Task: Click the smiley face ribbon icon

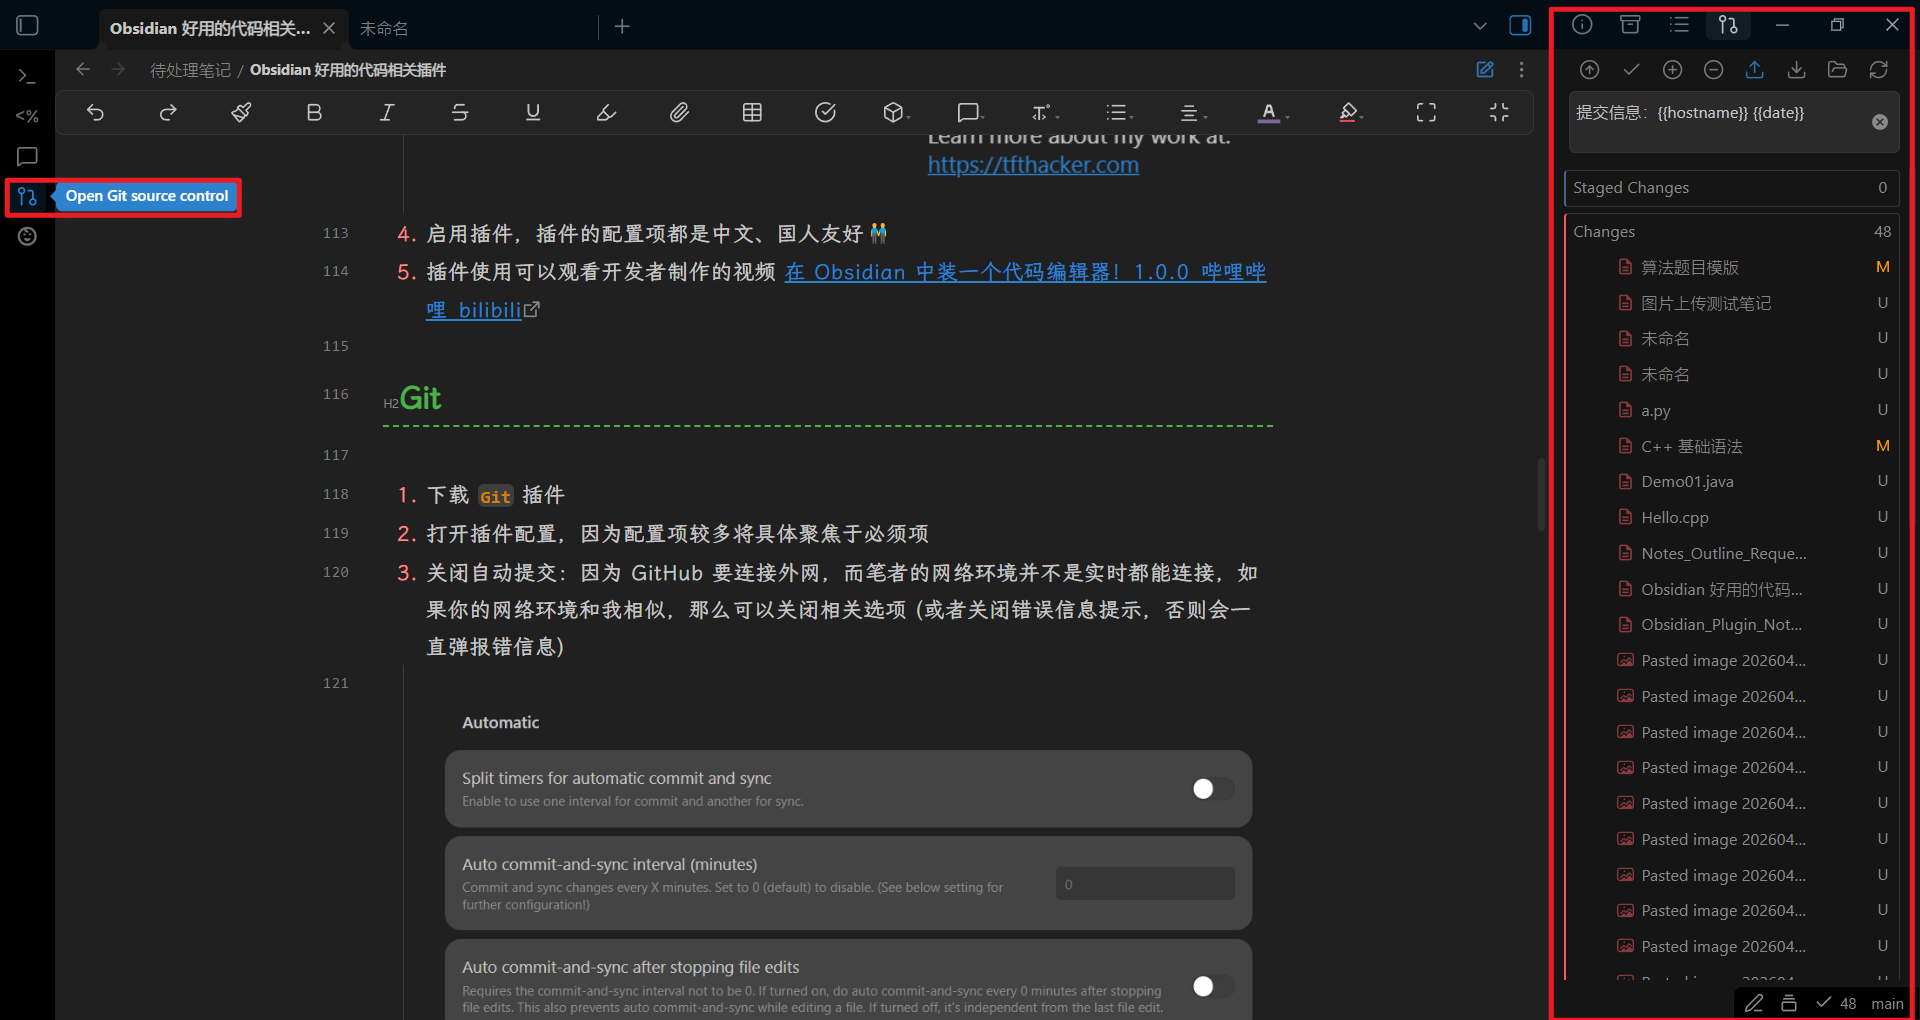Action: pyautogui.click(x=28, y=236)
